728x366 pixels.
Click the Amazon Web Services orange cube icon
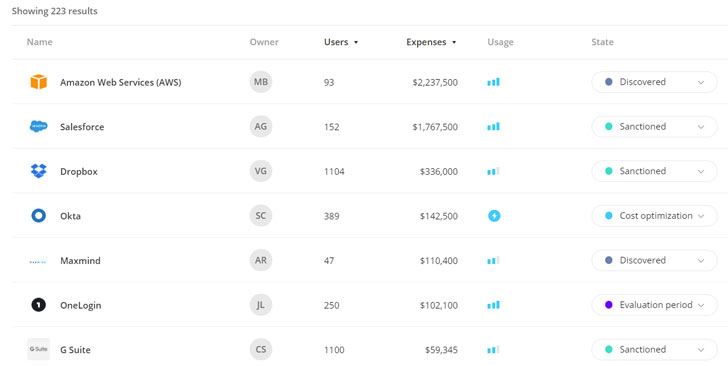pyautogui.click(x=39, y=82)
